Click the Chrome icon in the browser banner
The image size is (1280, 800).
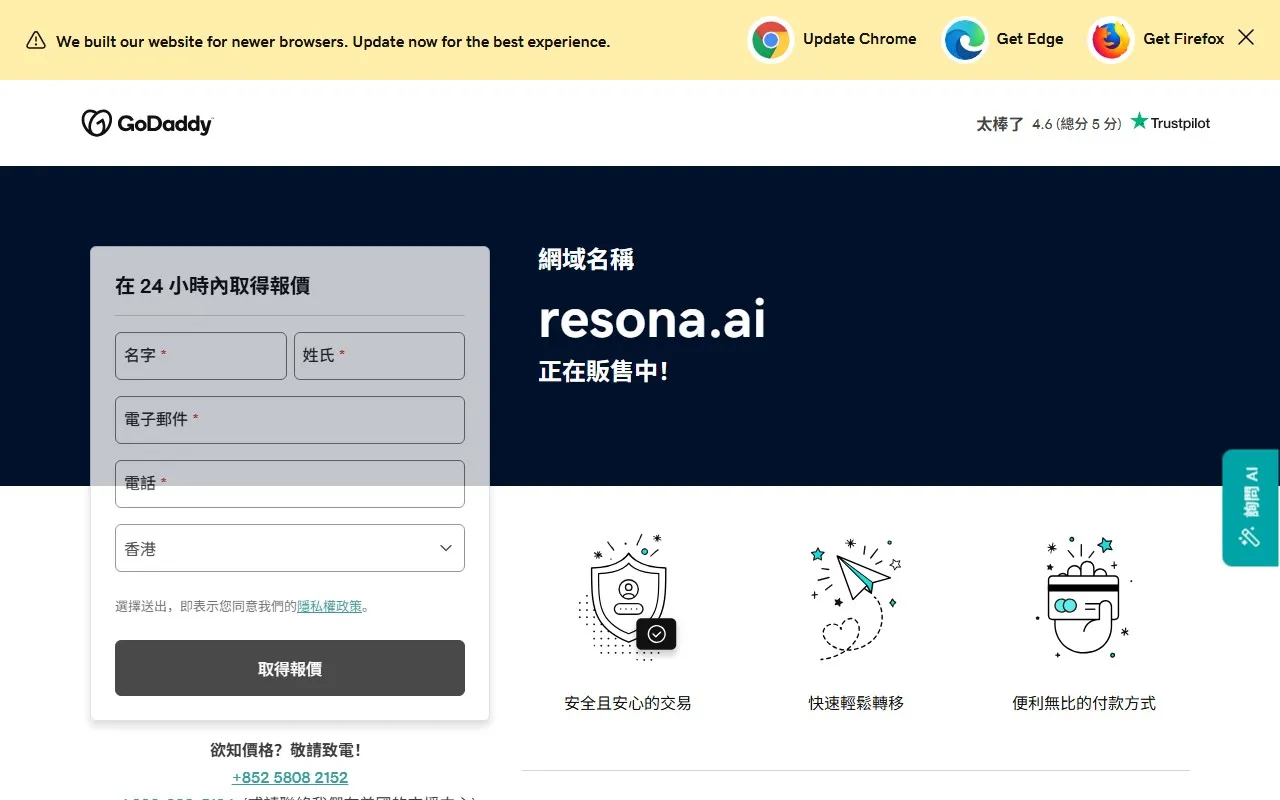point(771,40)
